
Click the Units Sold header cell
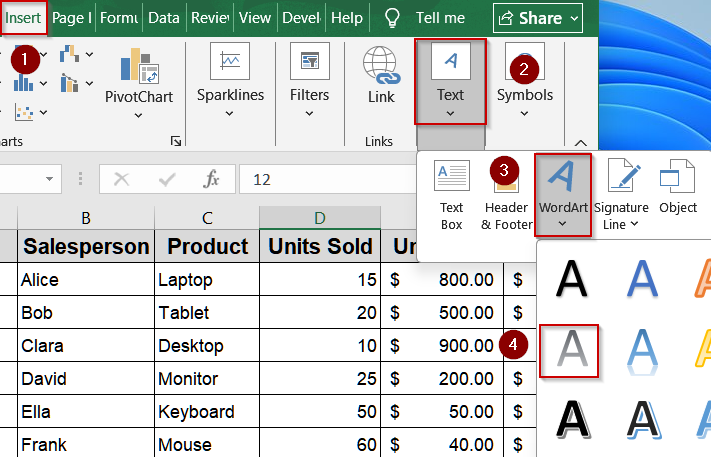click(x=320, y=246)
